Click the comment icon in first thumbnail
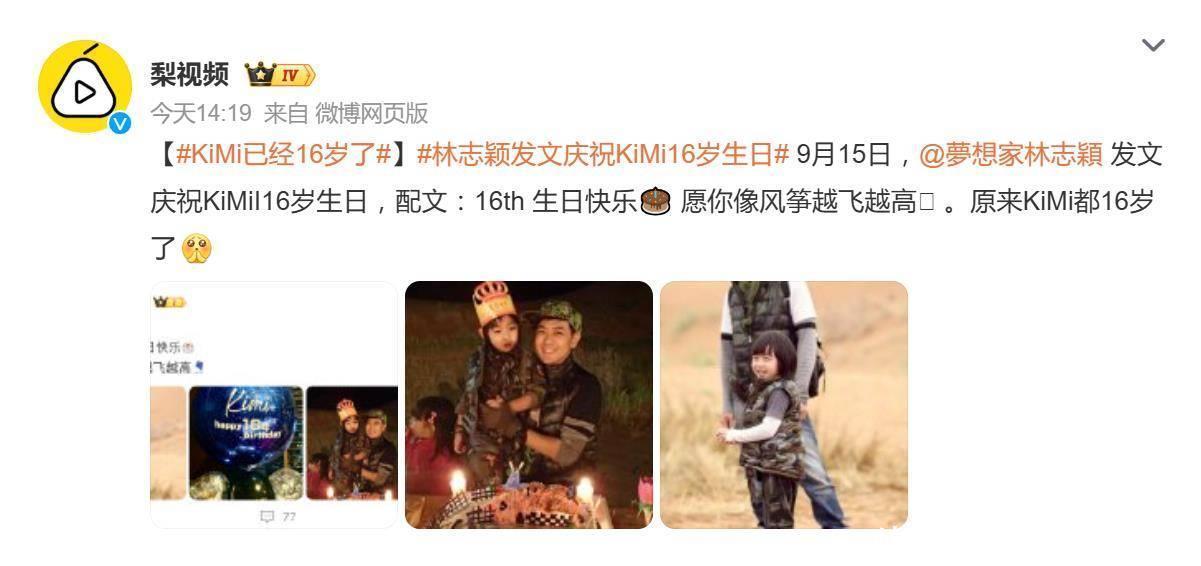 pos(267,517)
